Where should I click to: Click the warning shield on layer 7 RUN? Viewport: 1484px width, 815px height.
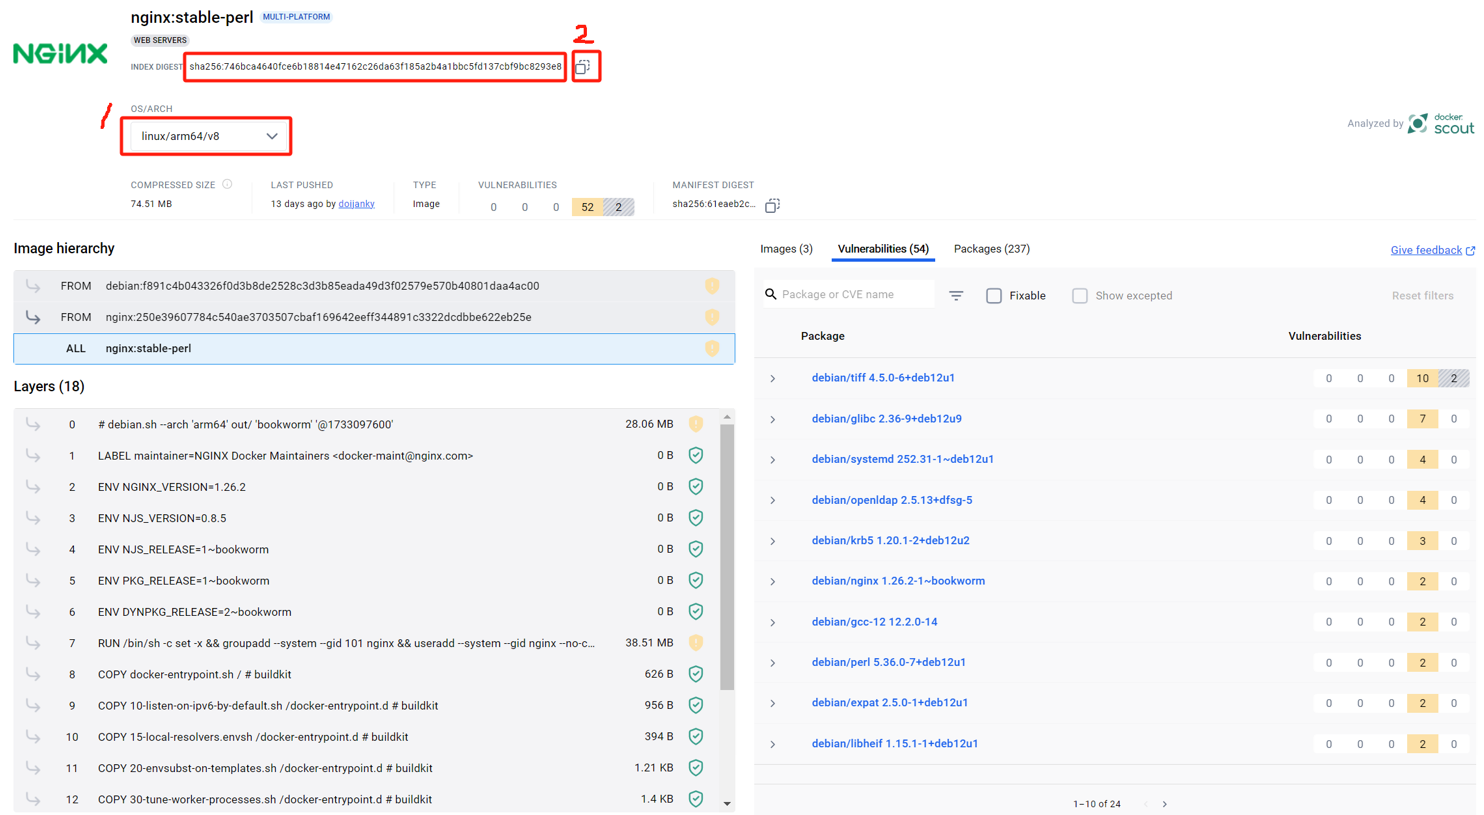[x=696, y=643]
